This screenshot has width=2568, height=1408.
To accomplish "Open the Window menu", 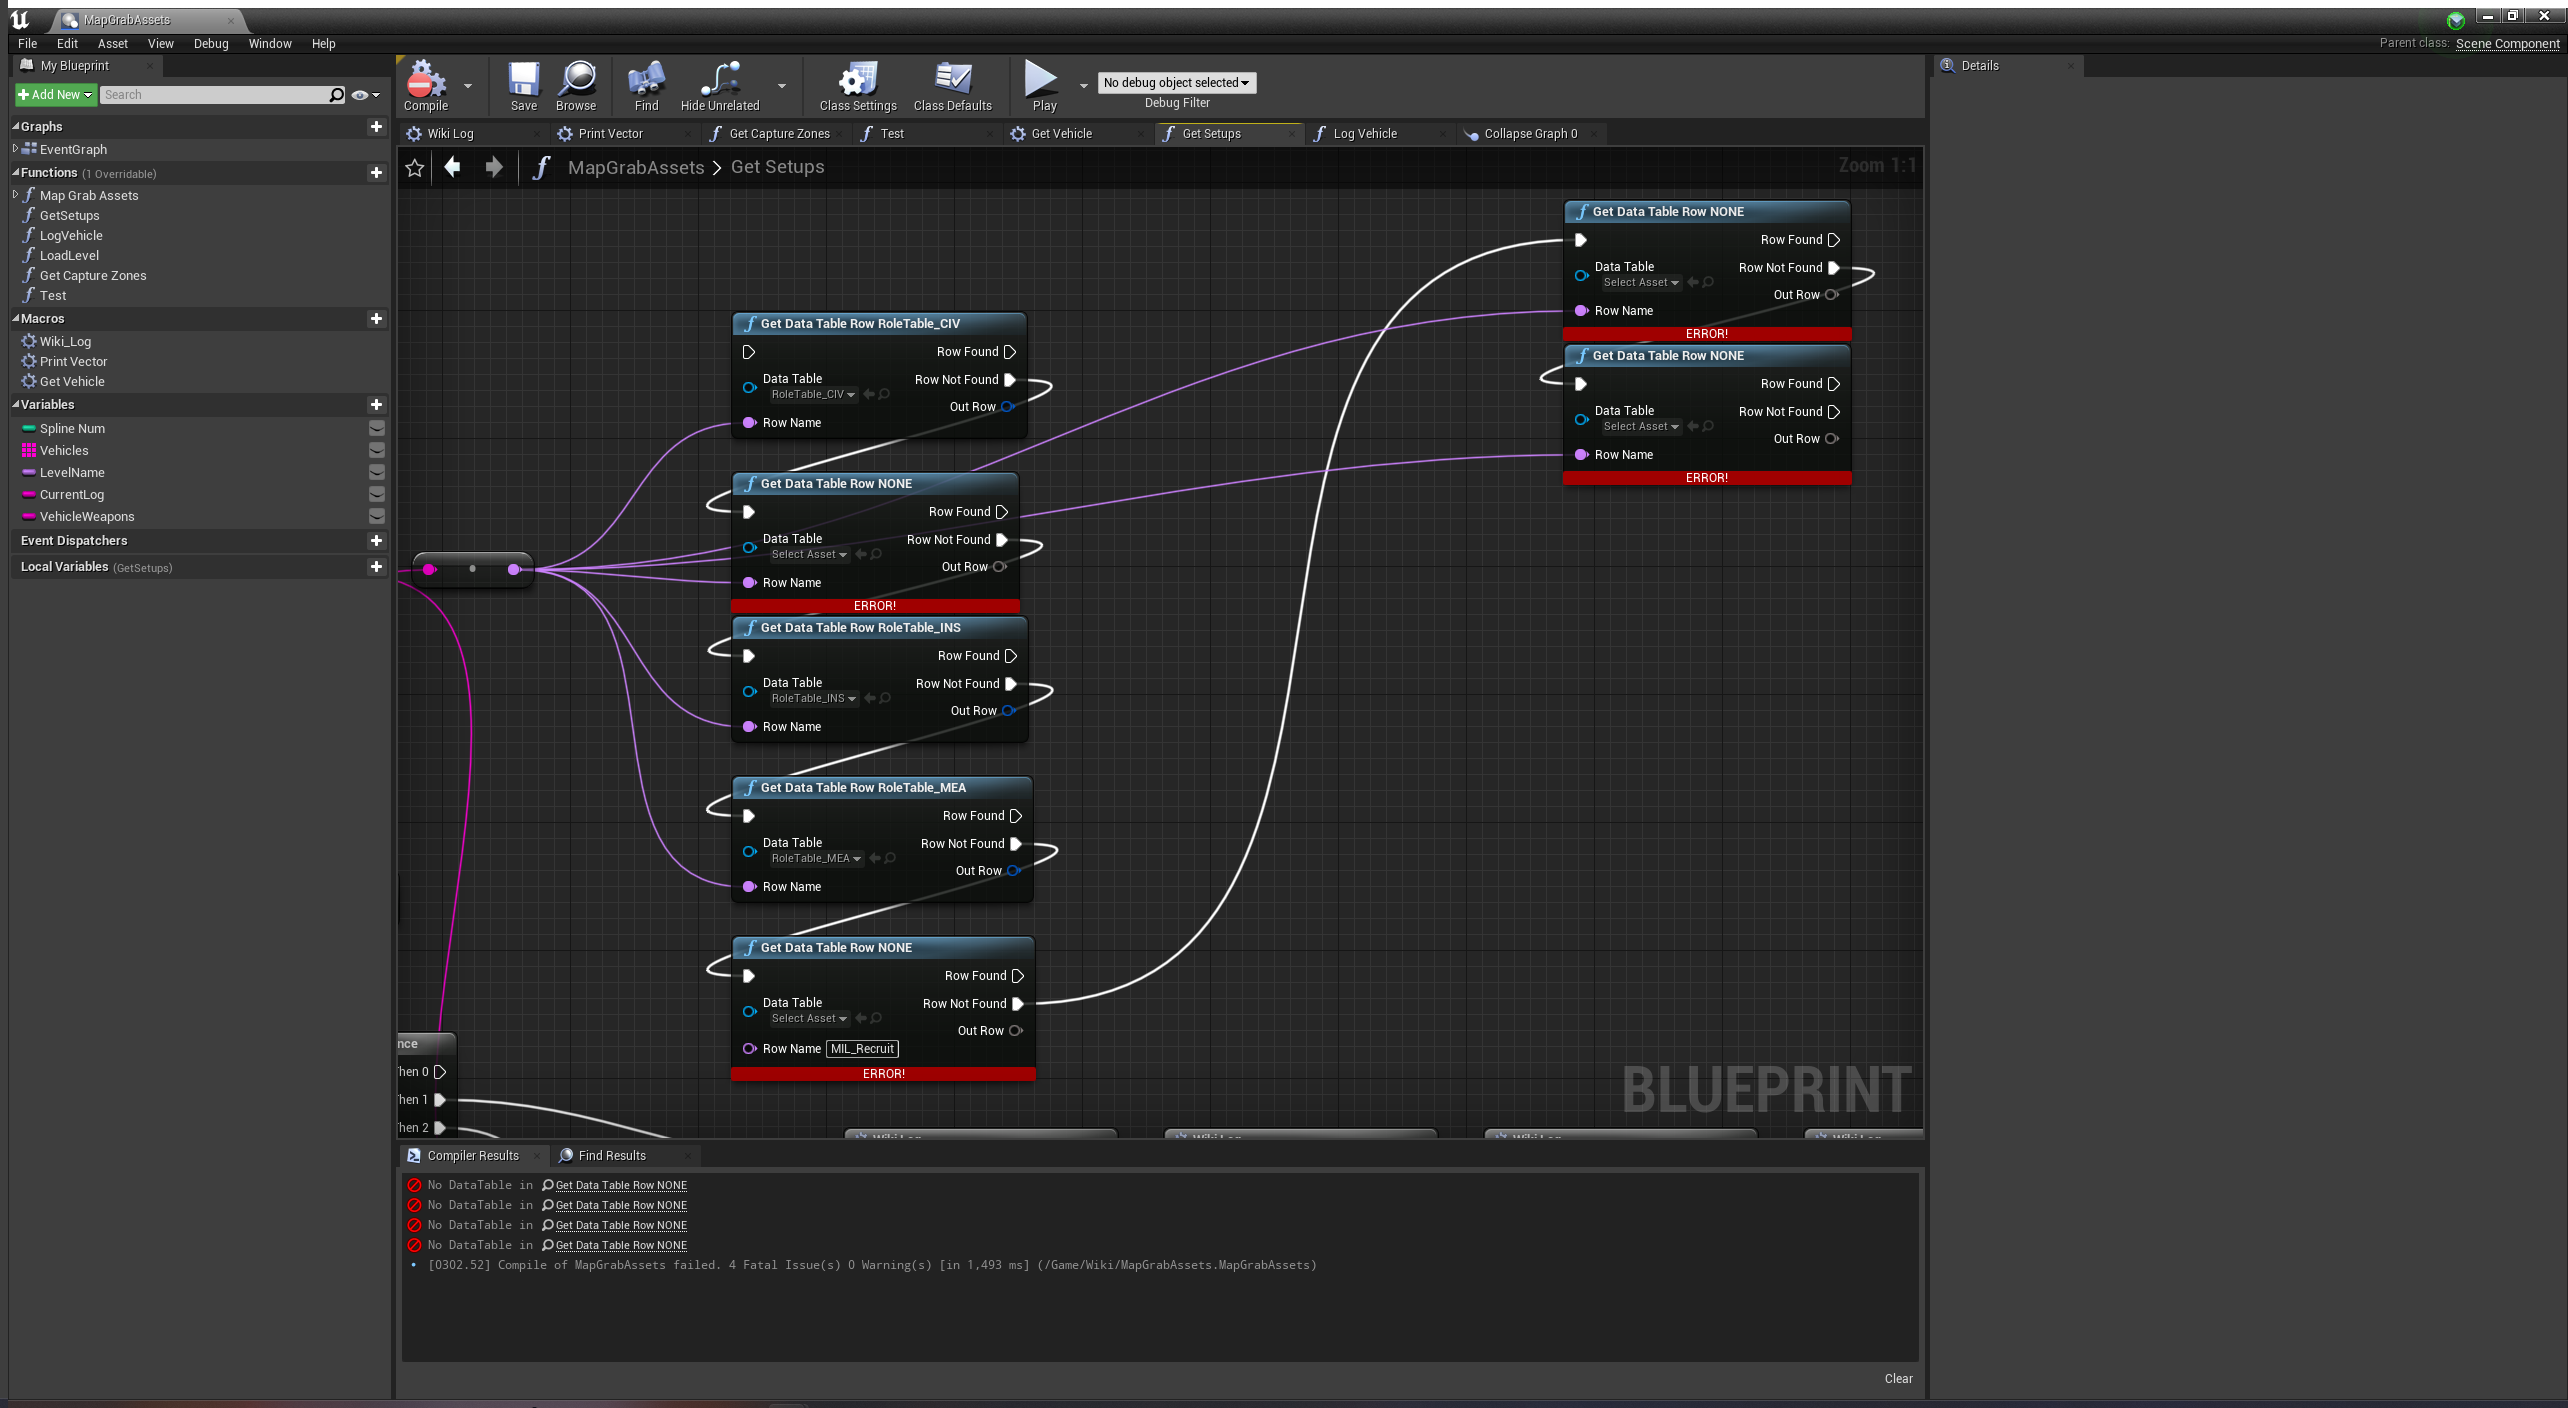I will coord(269,44).
